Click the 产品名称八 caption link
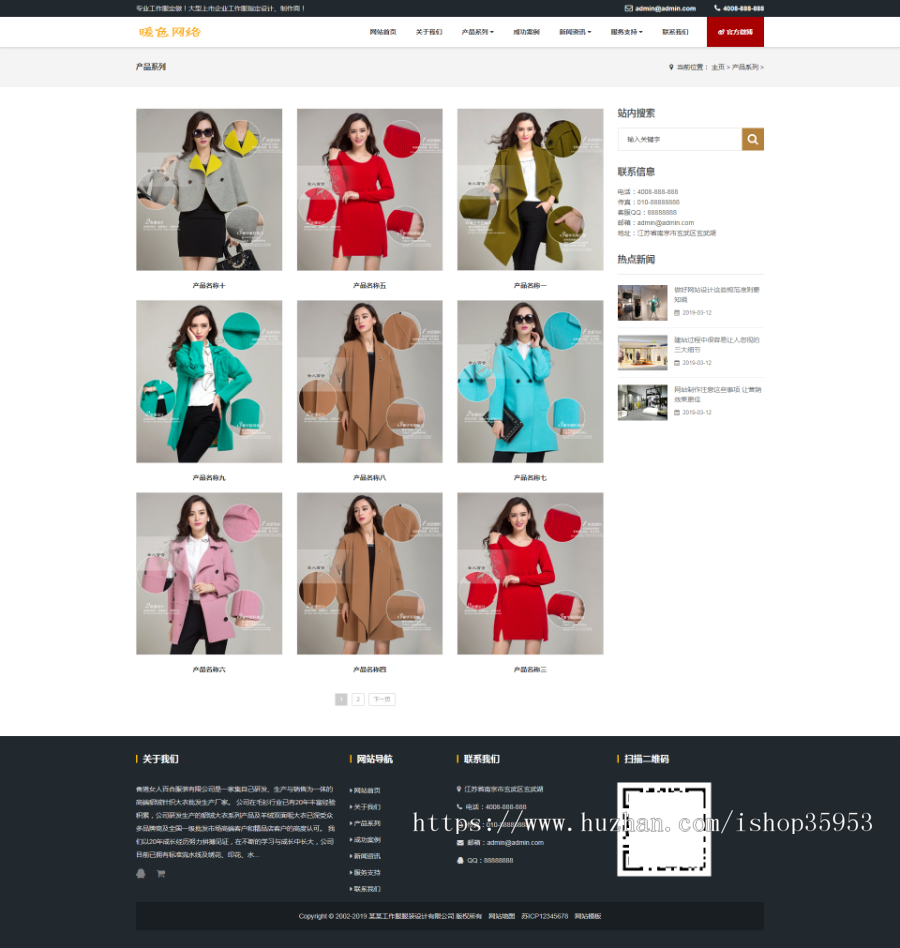The width and height of the screenshot is (900, 948). tap(369, 478)
